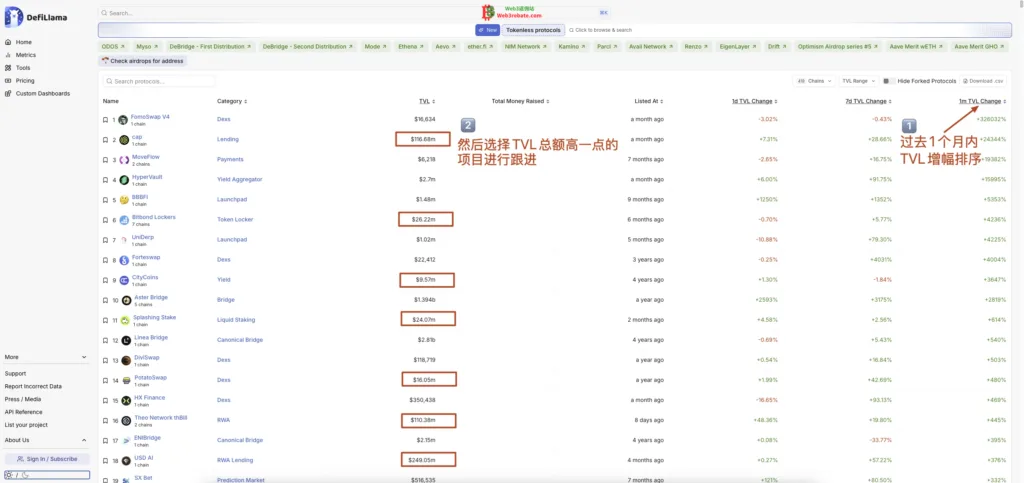Bookmark the CityCoins row
The width and height of the screenshot is (1024, 483).
tap(105, 280)
